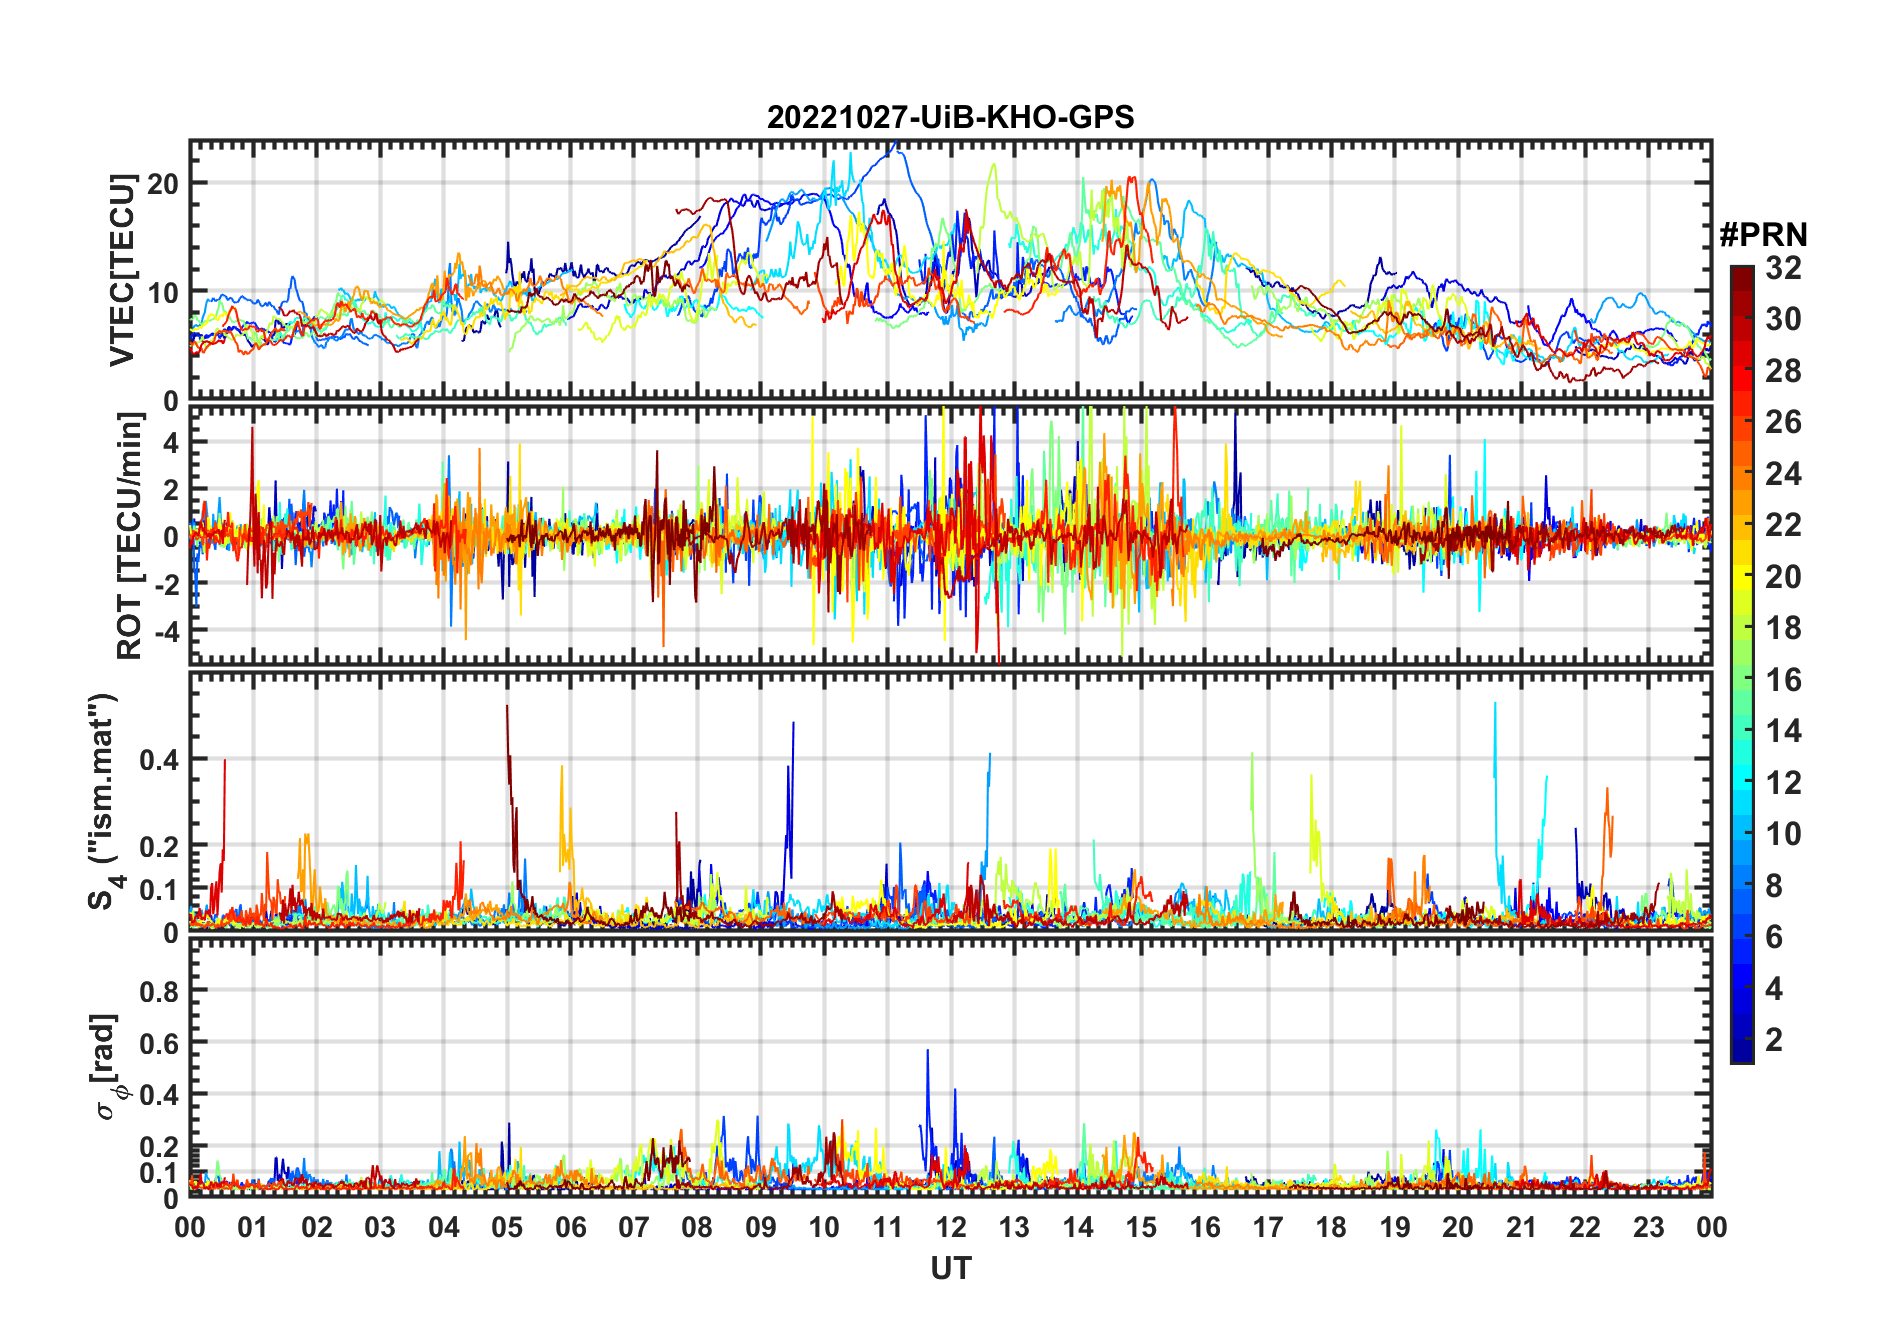
Task: Click the ROT [TECU/min] y-axis label
Action: [x=129, y=536]
